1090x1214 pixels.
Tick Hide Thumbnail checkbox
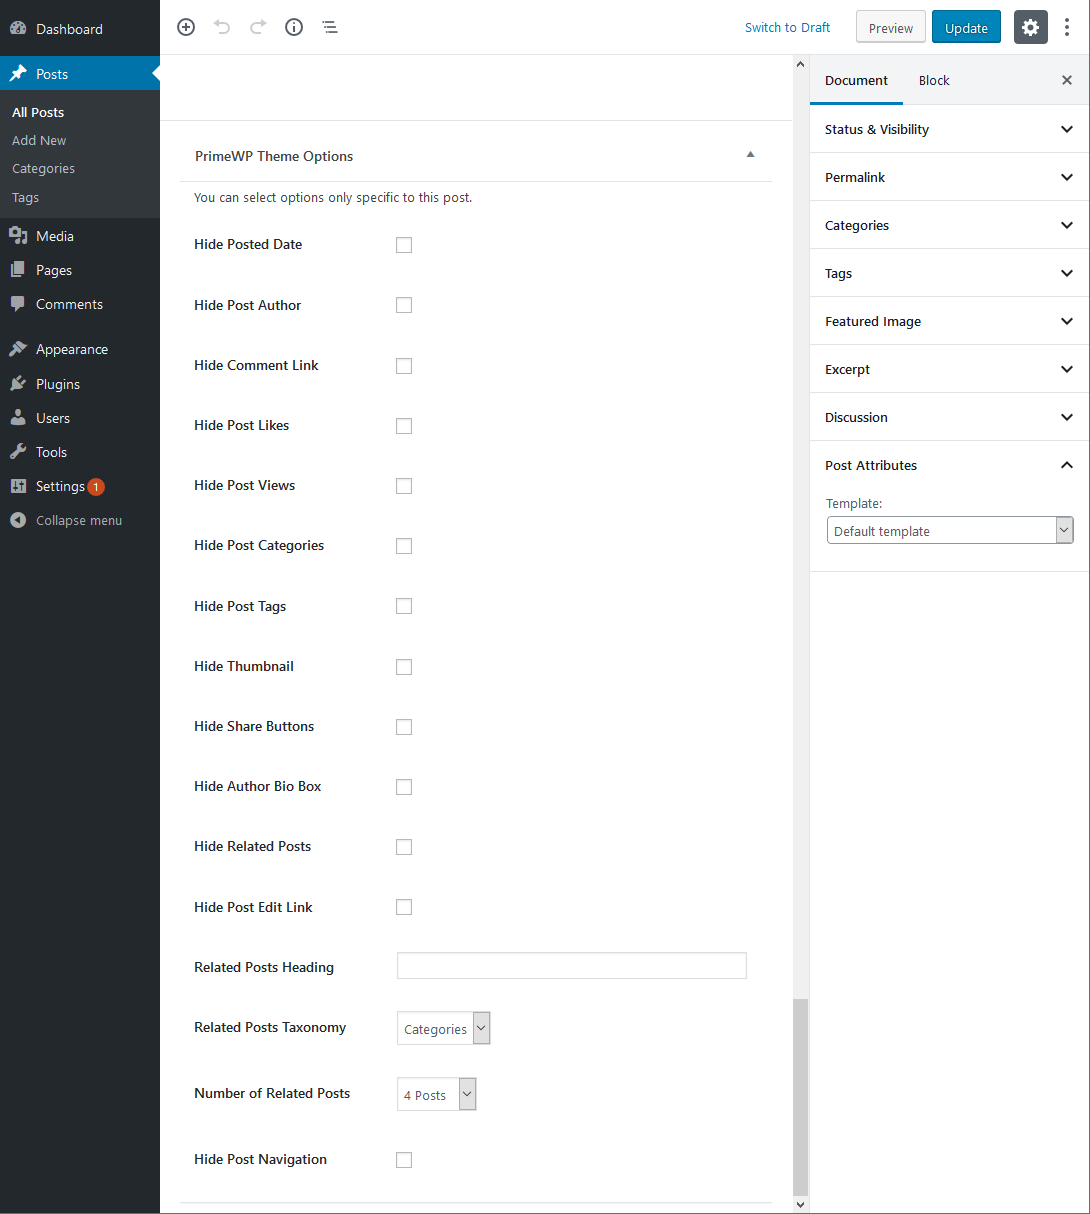tap(404, 667)
